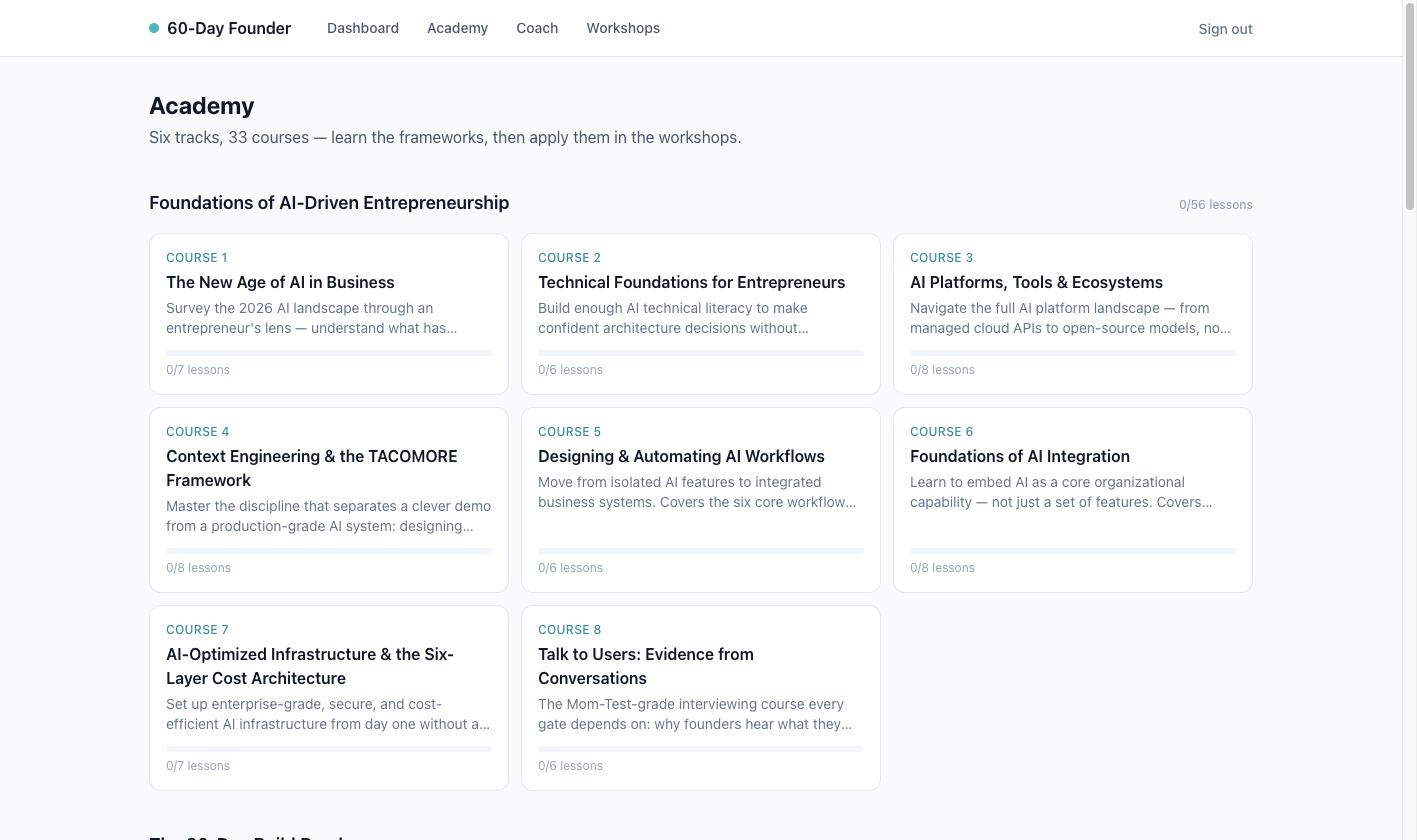Image resolution: width=1417 pixels, height=840 pixels.
Task: Click the Course 8 progress bar
Action: click(x=701, y=749)
